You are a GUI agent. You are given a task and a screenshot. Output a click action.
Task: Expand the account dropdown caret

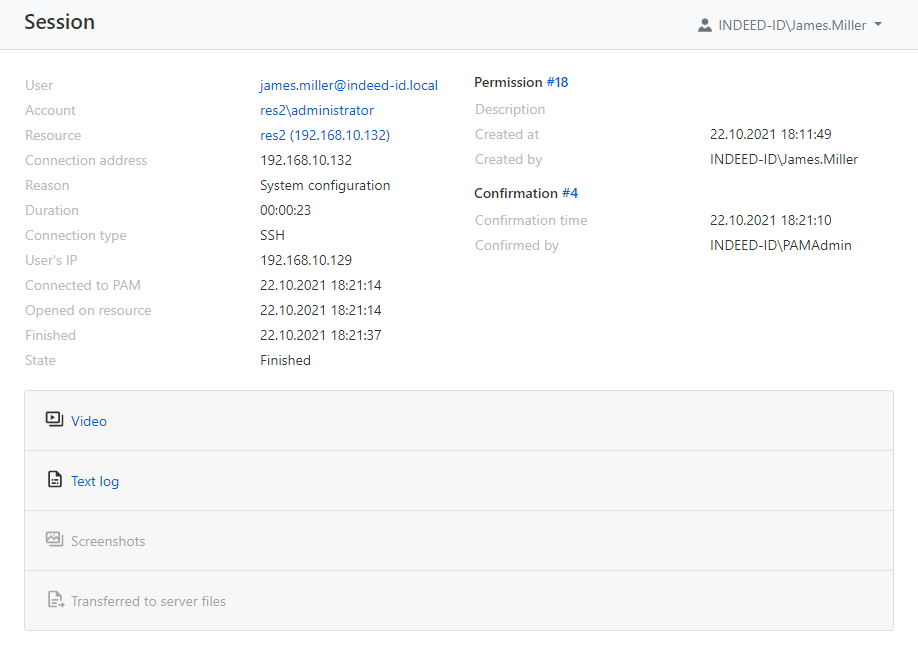[878, 25]
